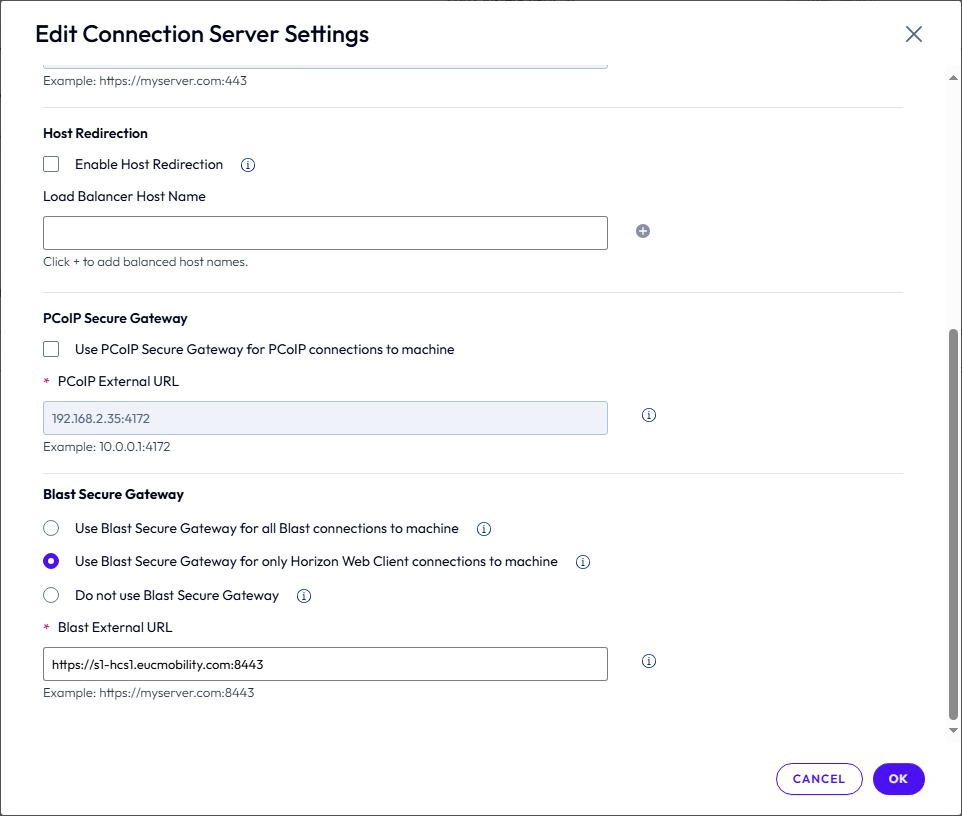Select Blast Secure Gateway for all Blast connections
Screen dimensions: 962x816
coord(51,528)
